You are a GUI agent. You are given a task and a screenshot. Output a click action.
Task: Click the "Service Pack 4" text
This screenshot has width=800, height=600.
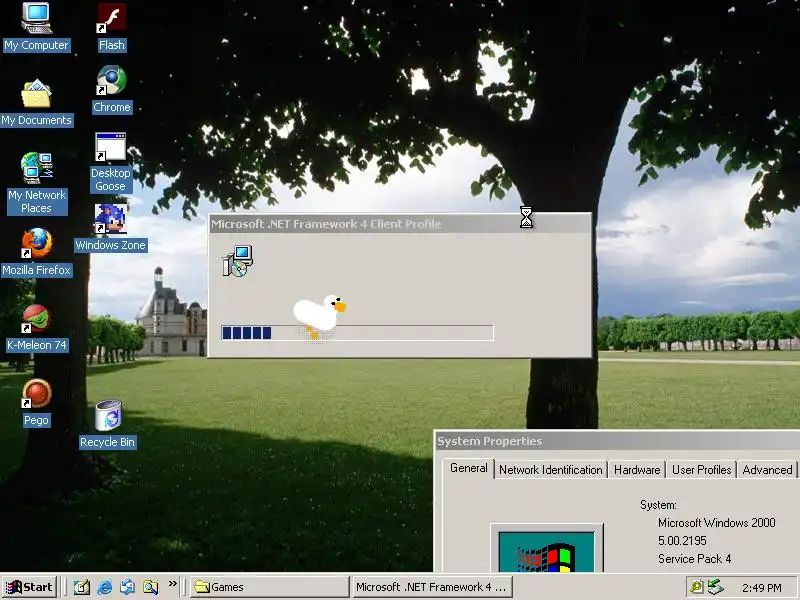[x=694, y=559]
